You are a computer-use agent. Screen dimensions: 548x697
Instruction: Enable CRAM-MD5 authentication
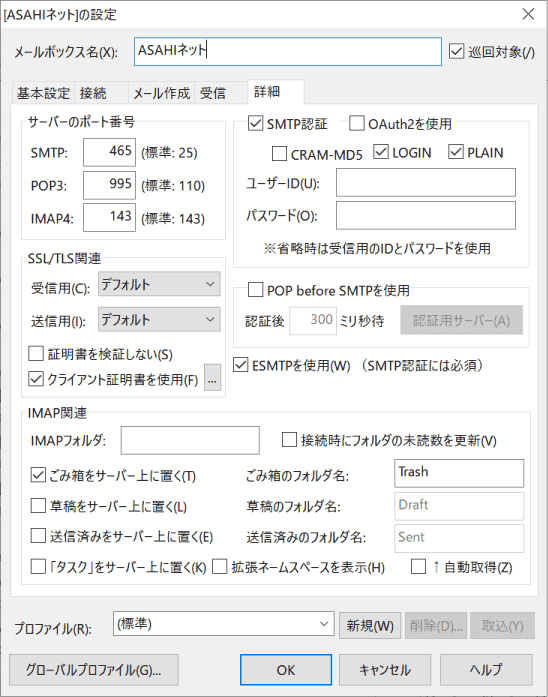coord(279,154)
